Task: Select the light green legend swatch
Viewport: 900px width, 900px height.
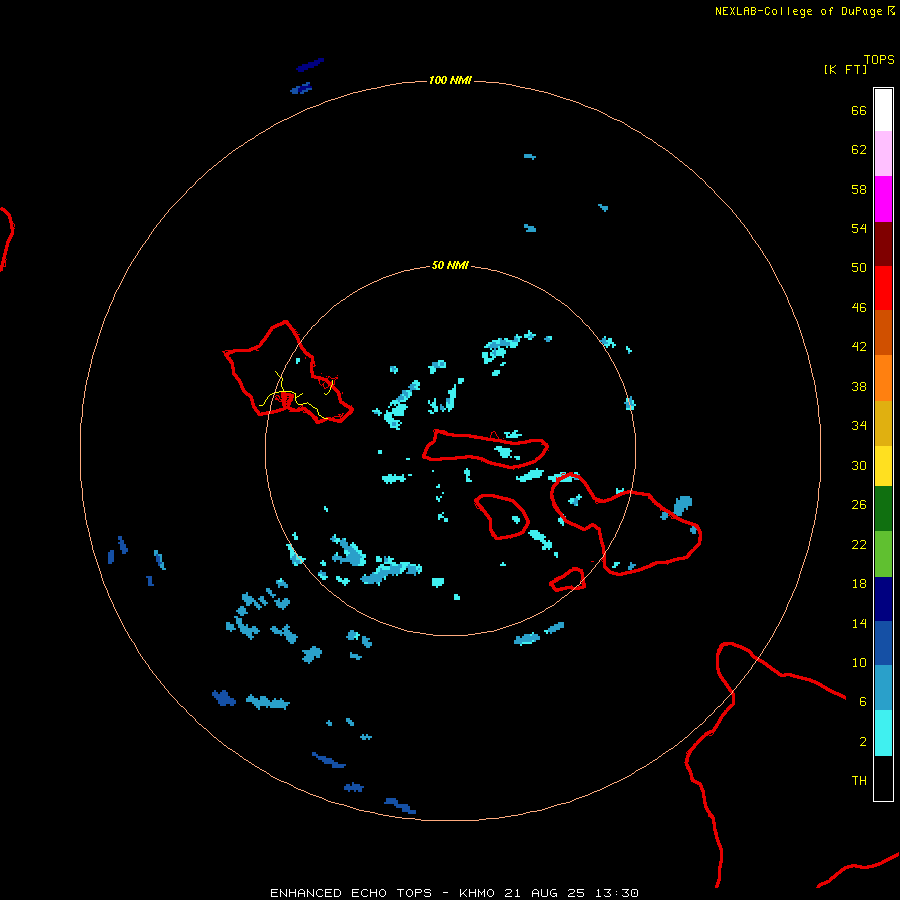Action: tap(883, 553)
